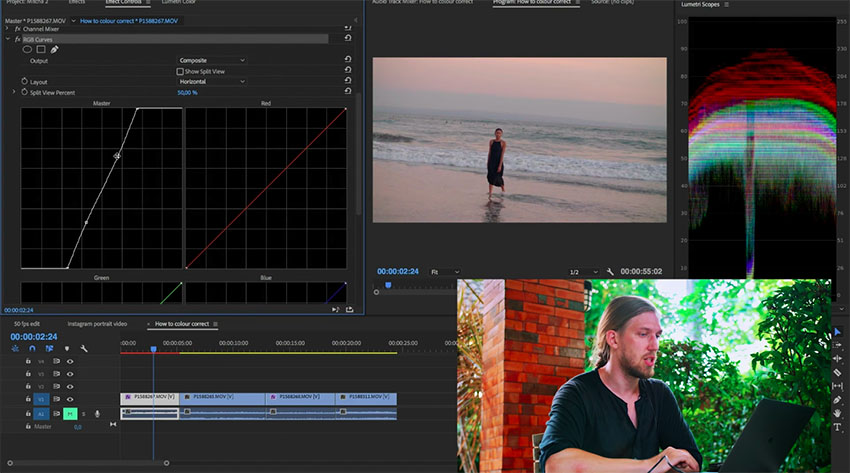The width and height of the screenshot is (850, 473).
Task: Reset the Layout parameter
Action: pos(348,80)
